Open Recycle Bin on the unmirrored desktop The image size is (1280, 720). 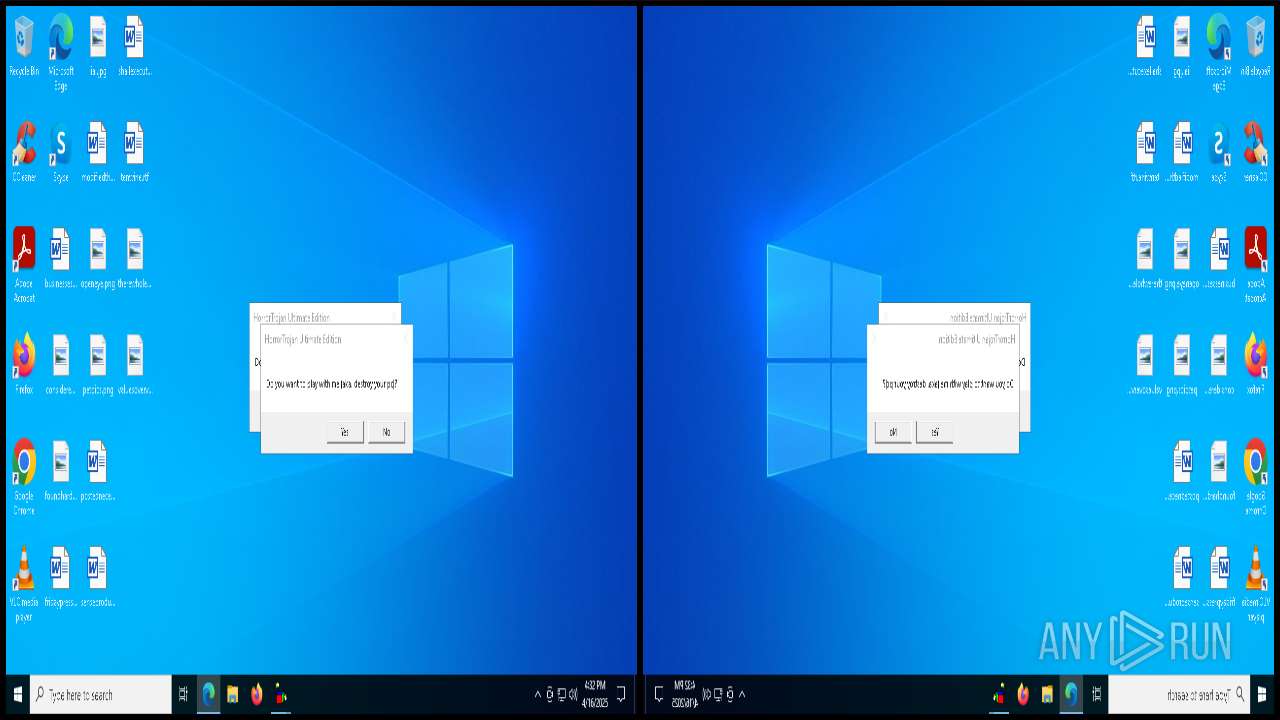tap(24, 46)
